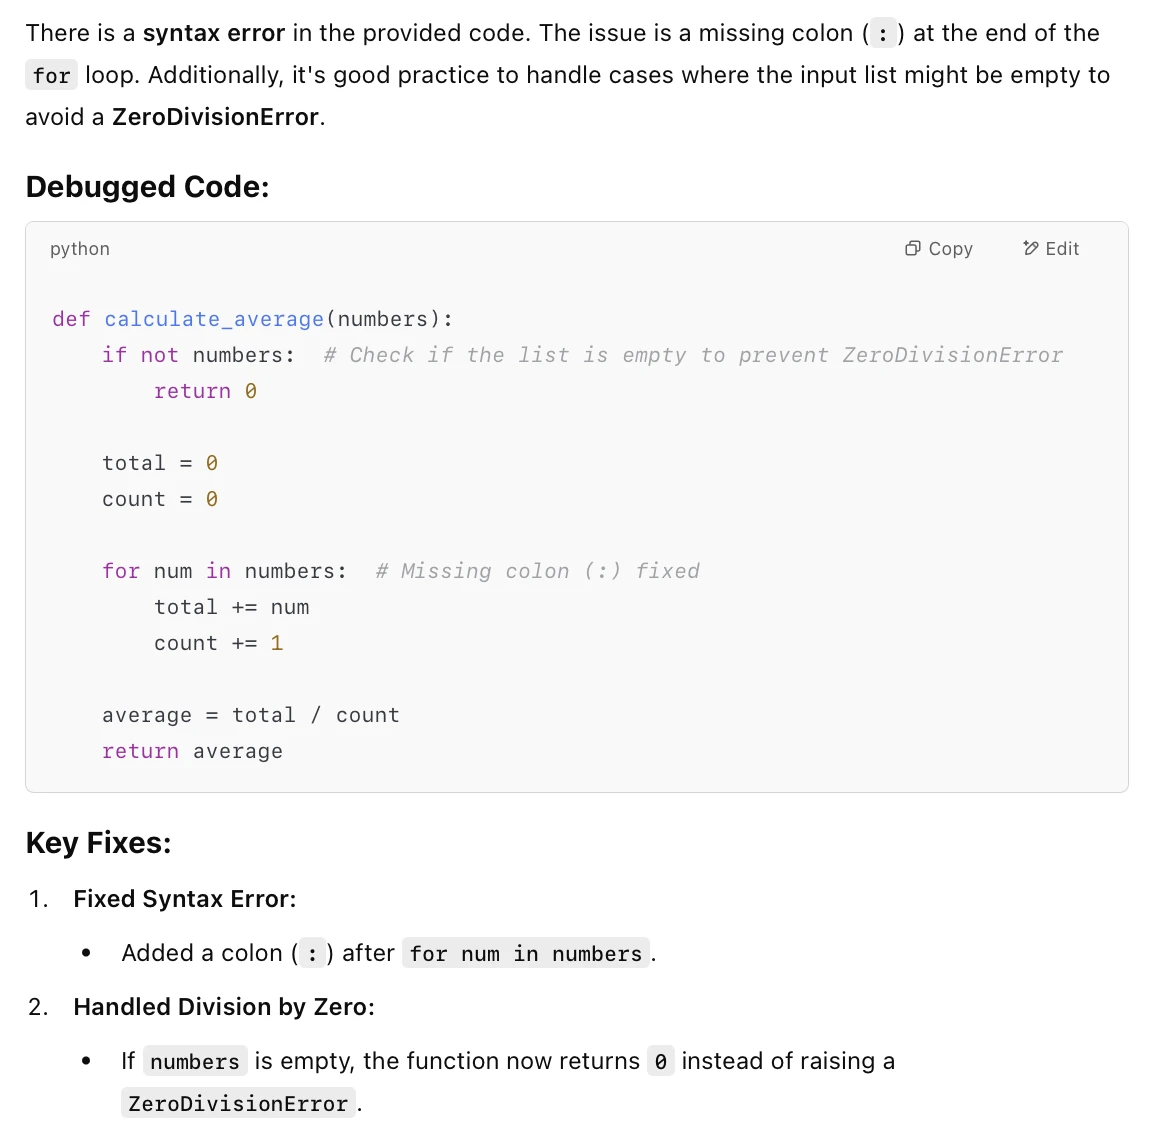Click the Copy icon in code block header
Viewport: 1162px width, 1146px height.
[x=912, y=248]
